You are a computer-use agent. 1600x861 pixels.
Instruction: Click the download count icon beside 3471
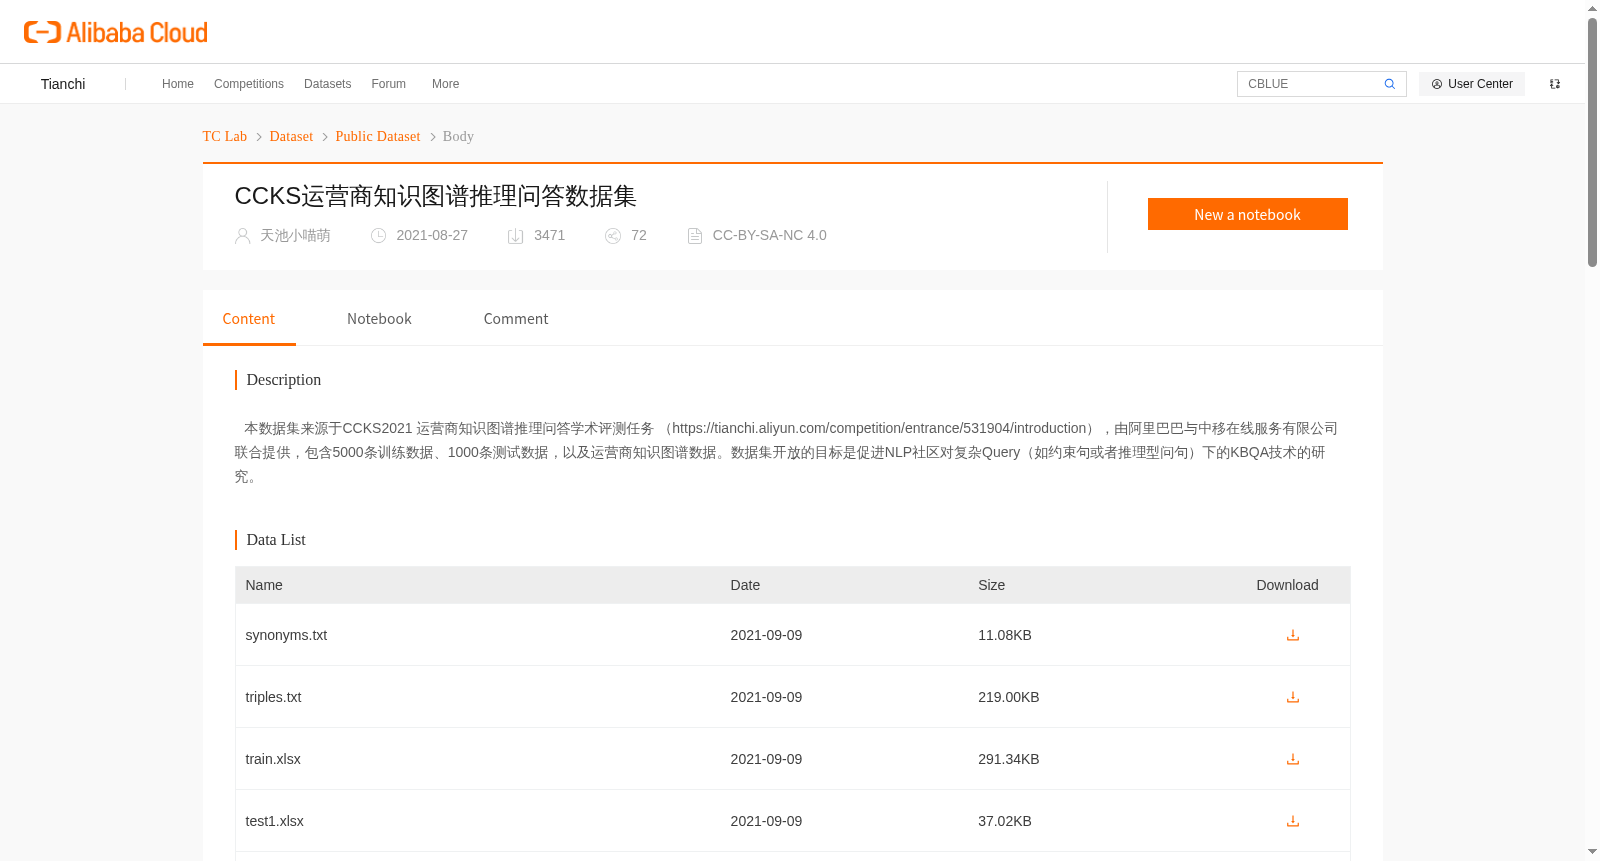coord(516,236)
